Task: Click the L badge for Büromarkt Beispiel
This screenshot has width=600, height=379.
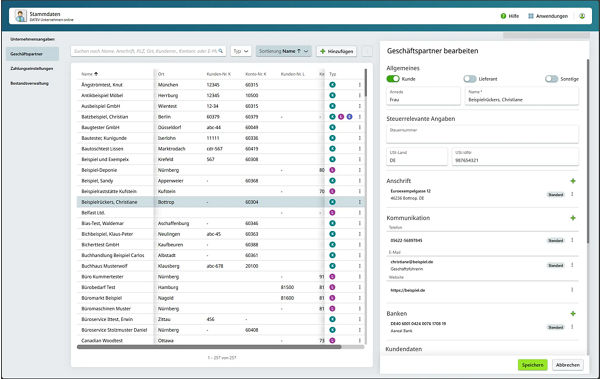Action: 332,298
